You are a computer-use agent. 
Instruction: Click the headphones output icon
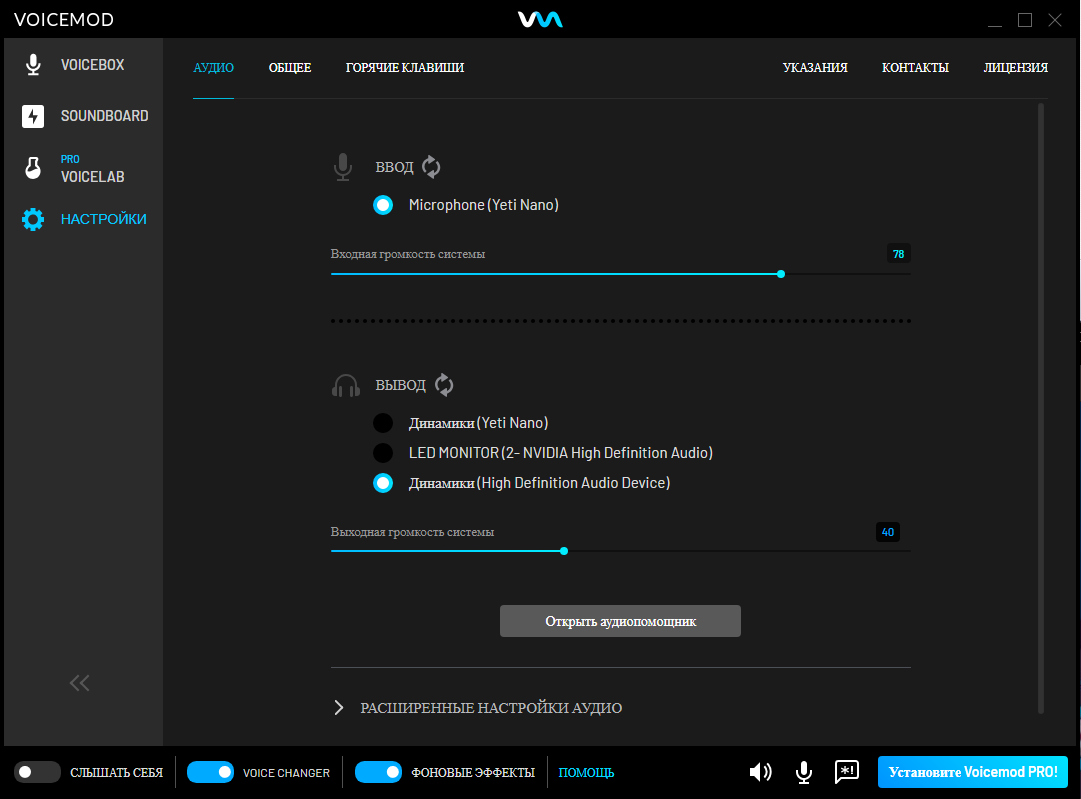pyautogui.click(x=346, y=385)
